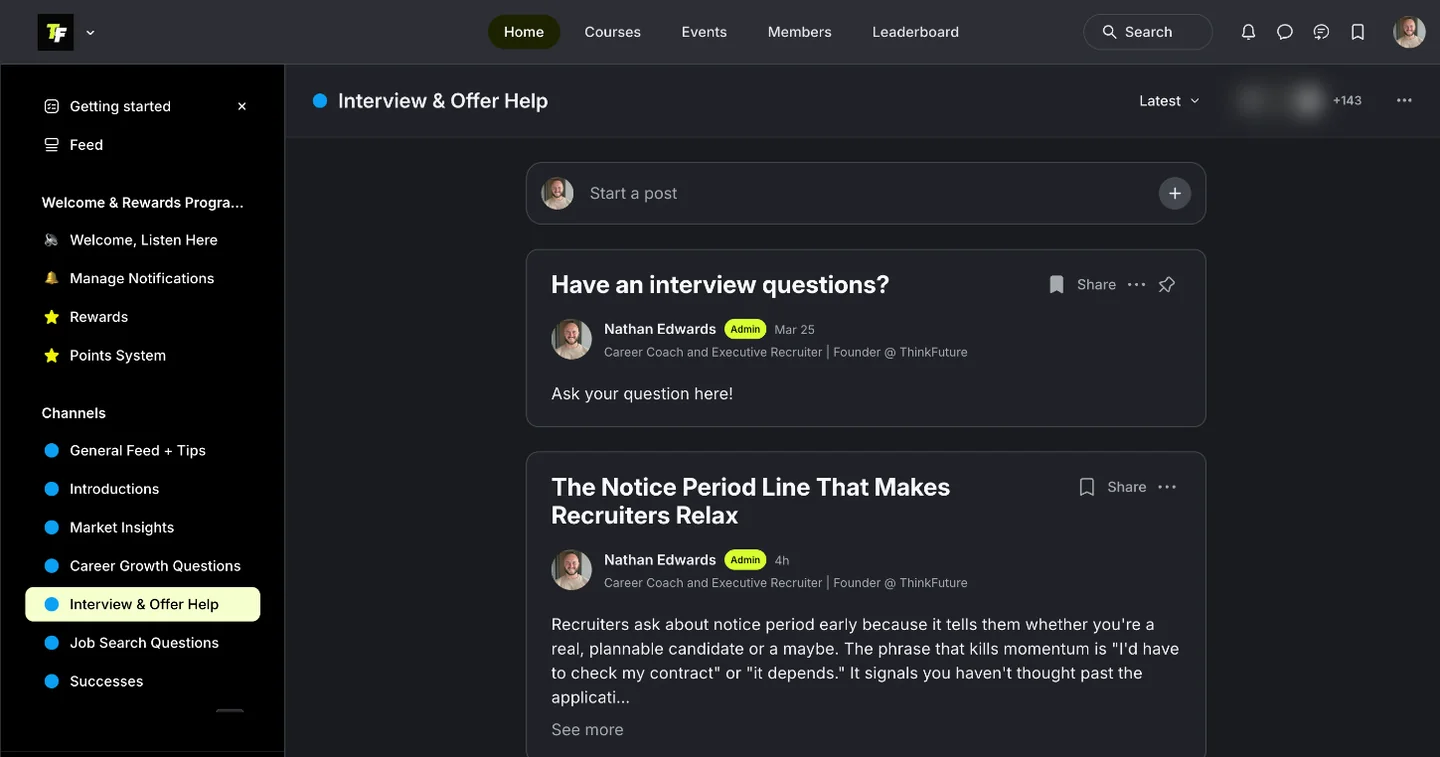This screenshot has height=757, width=1440.
Task: Open Career Growth Questions channel
Action: coord(143,566)
